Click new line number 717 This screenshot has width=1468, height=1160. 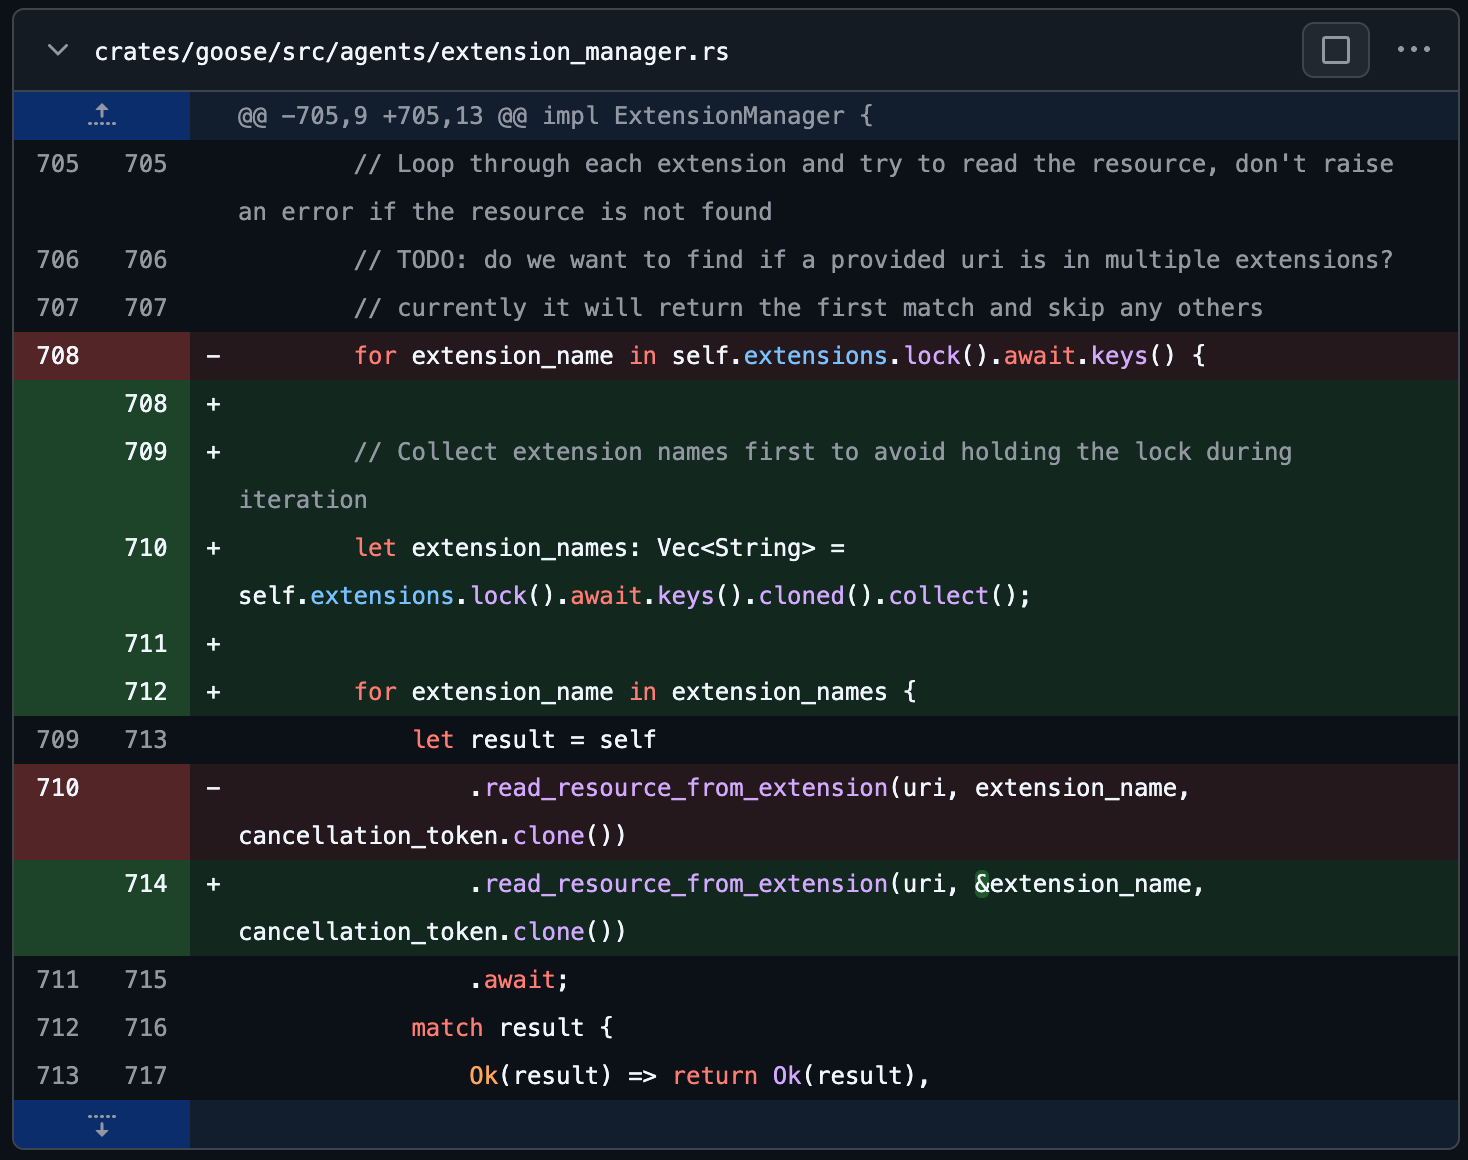click(x=145, y=1076)
